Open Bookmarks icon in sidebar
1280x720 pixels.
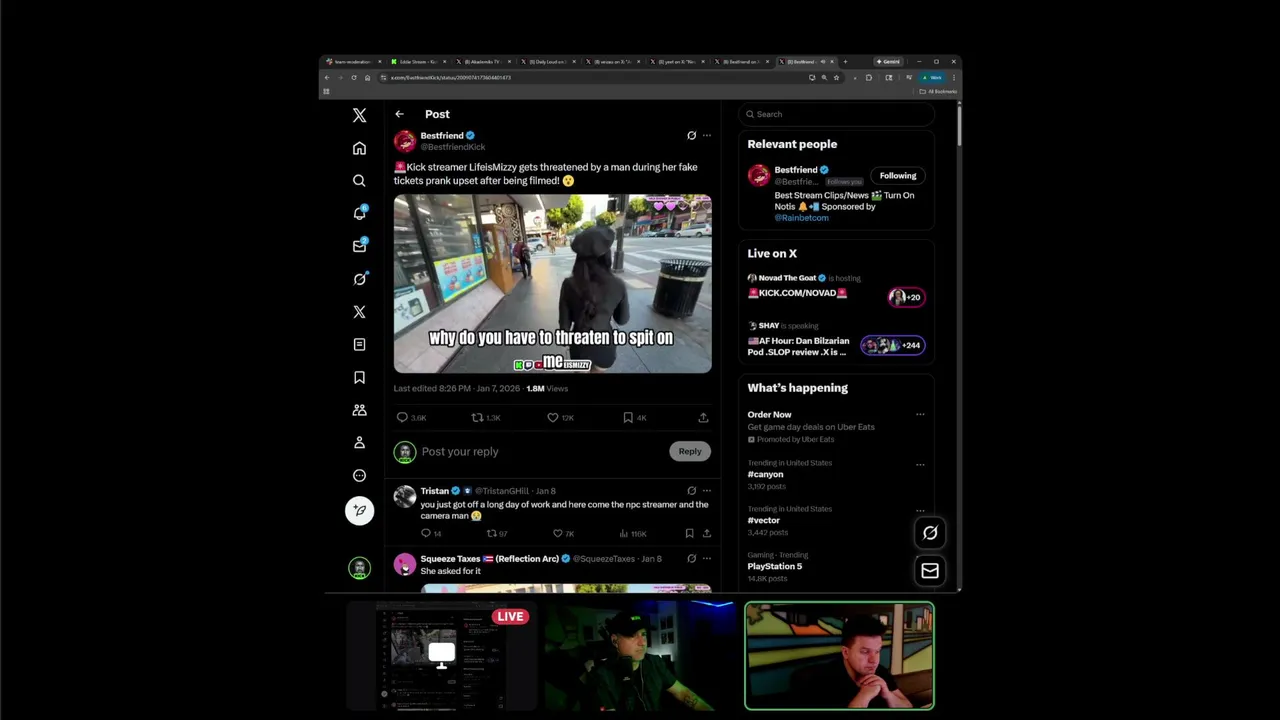tap(359, 377)
